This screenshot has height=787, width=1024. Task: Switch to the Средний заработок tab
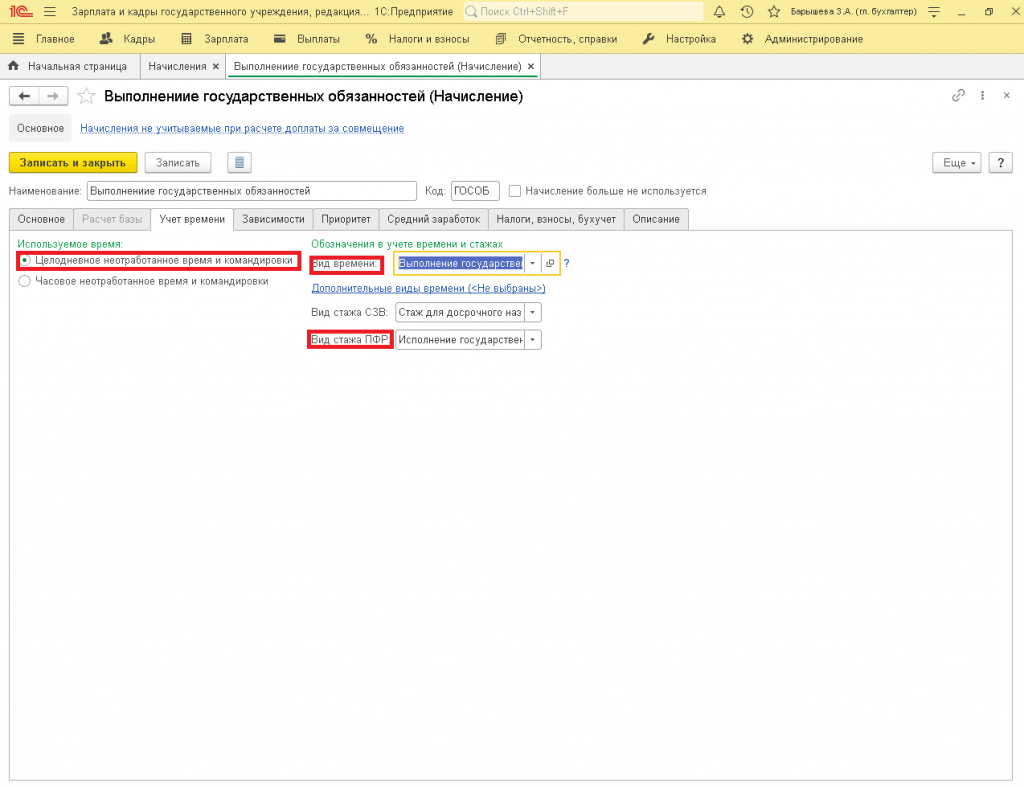(x=433, y=219)
